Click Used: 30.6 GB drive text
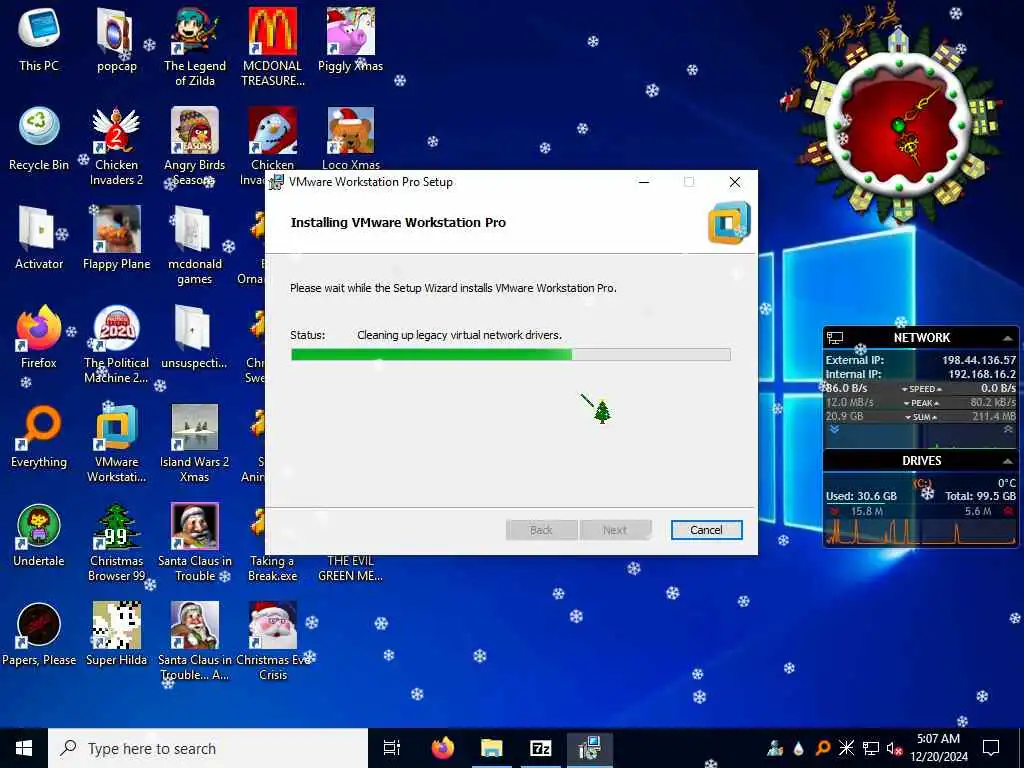The image size is (1024, 768). click(861, 496)
